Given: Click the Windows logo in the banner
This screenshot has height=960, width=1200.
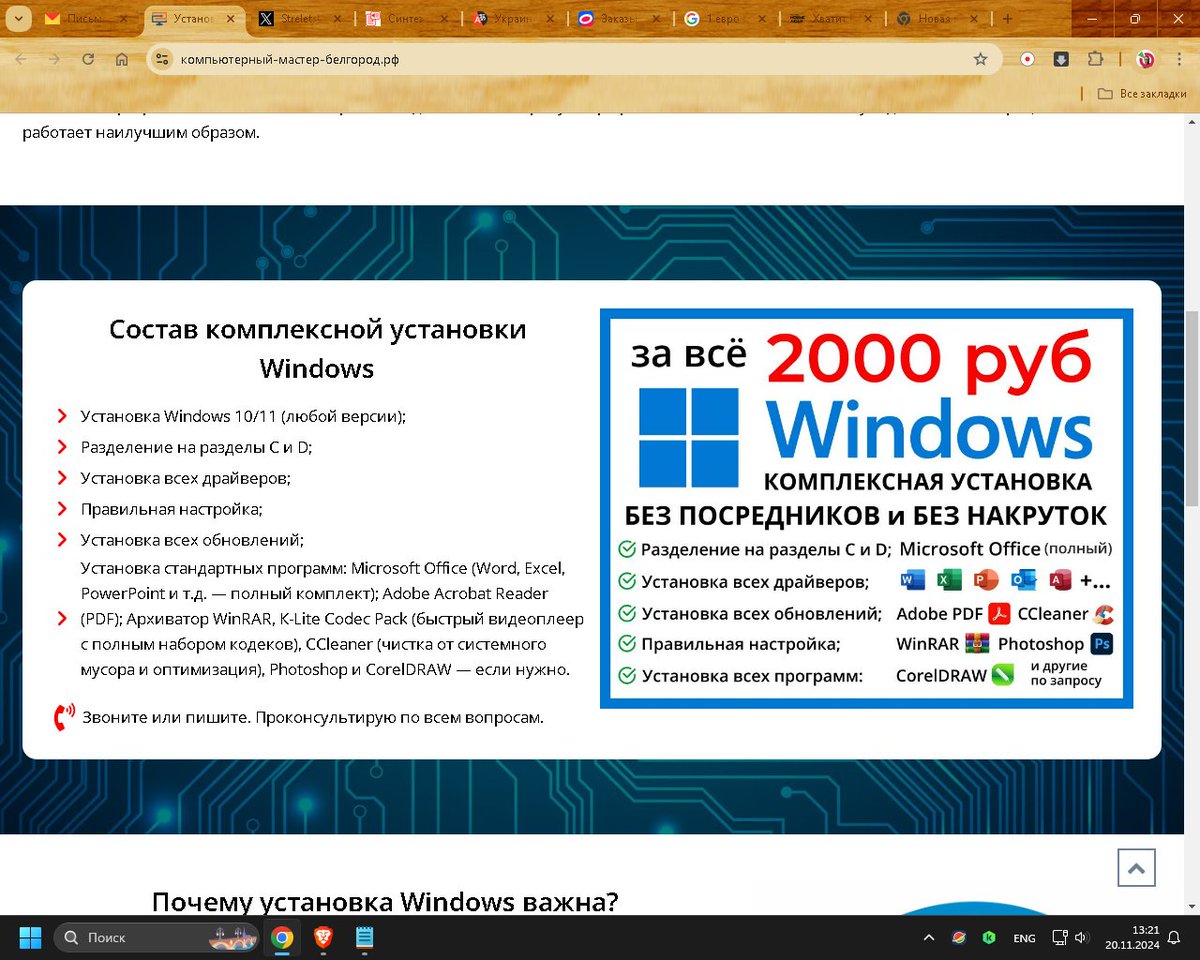Looking at the screenshot, I should point(689,437).
